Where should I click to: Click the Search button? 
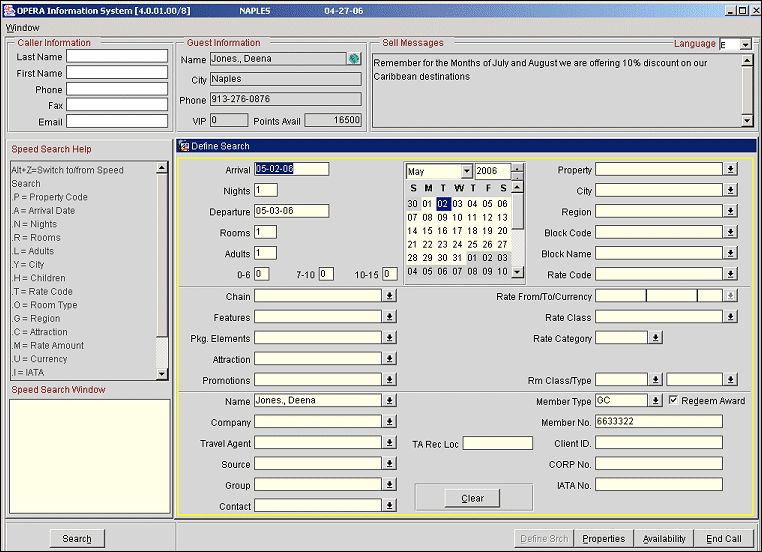(77, 539)
